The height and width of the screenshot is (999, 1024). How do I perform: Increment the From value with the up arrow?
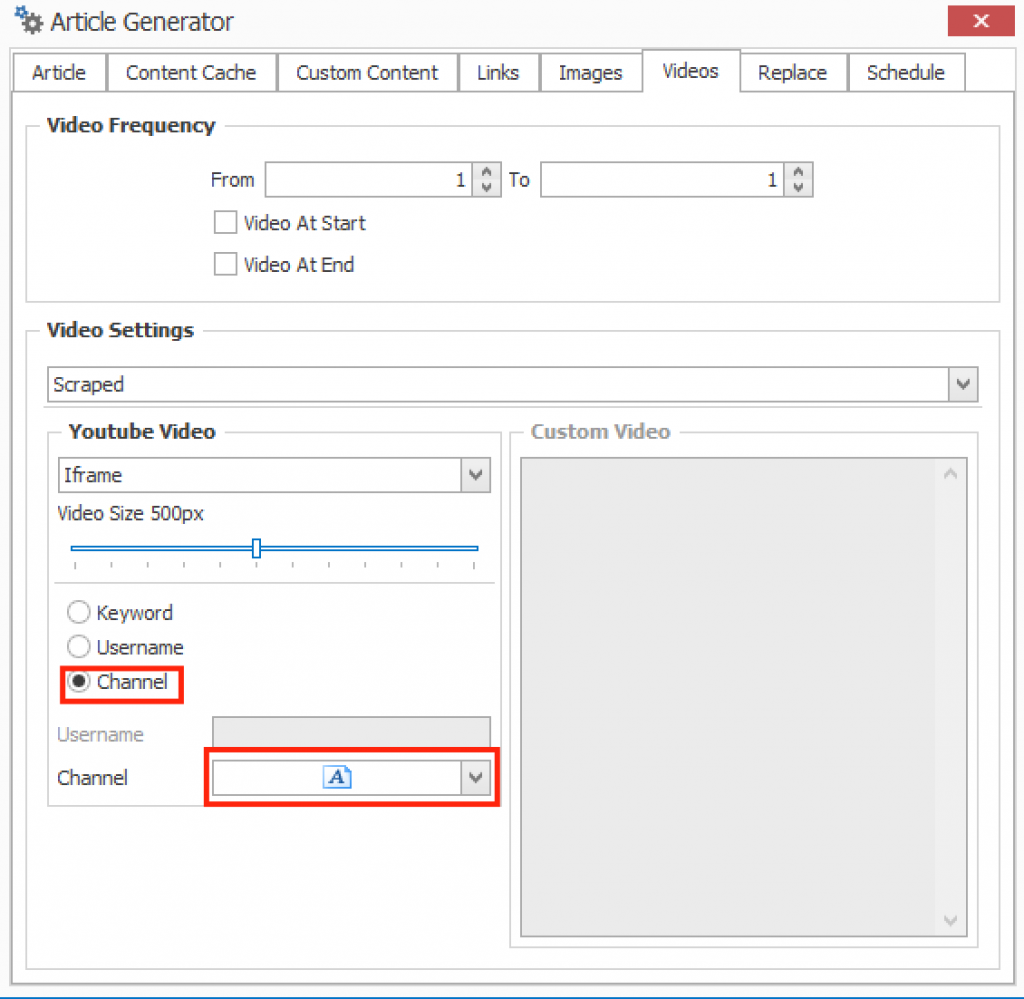[485, 173]
